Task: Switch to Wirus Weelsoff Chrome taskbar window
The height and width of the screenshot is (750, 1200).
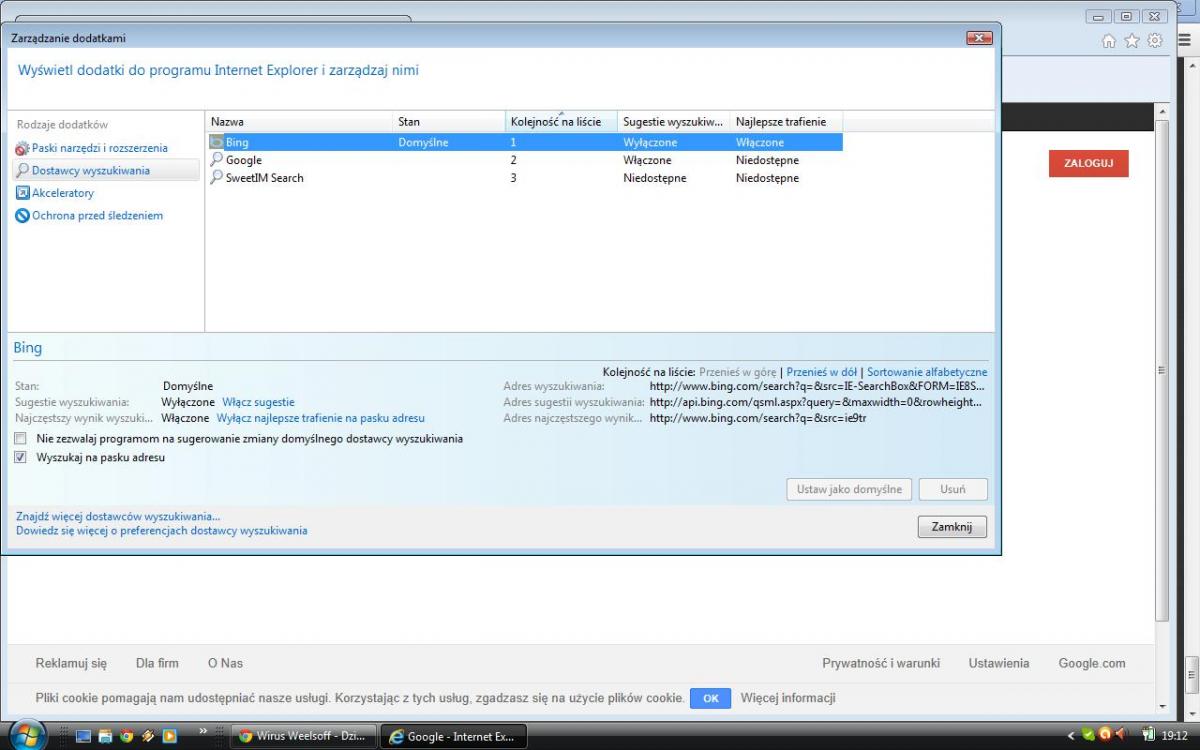Action: click(304, 736)
